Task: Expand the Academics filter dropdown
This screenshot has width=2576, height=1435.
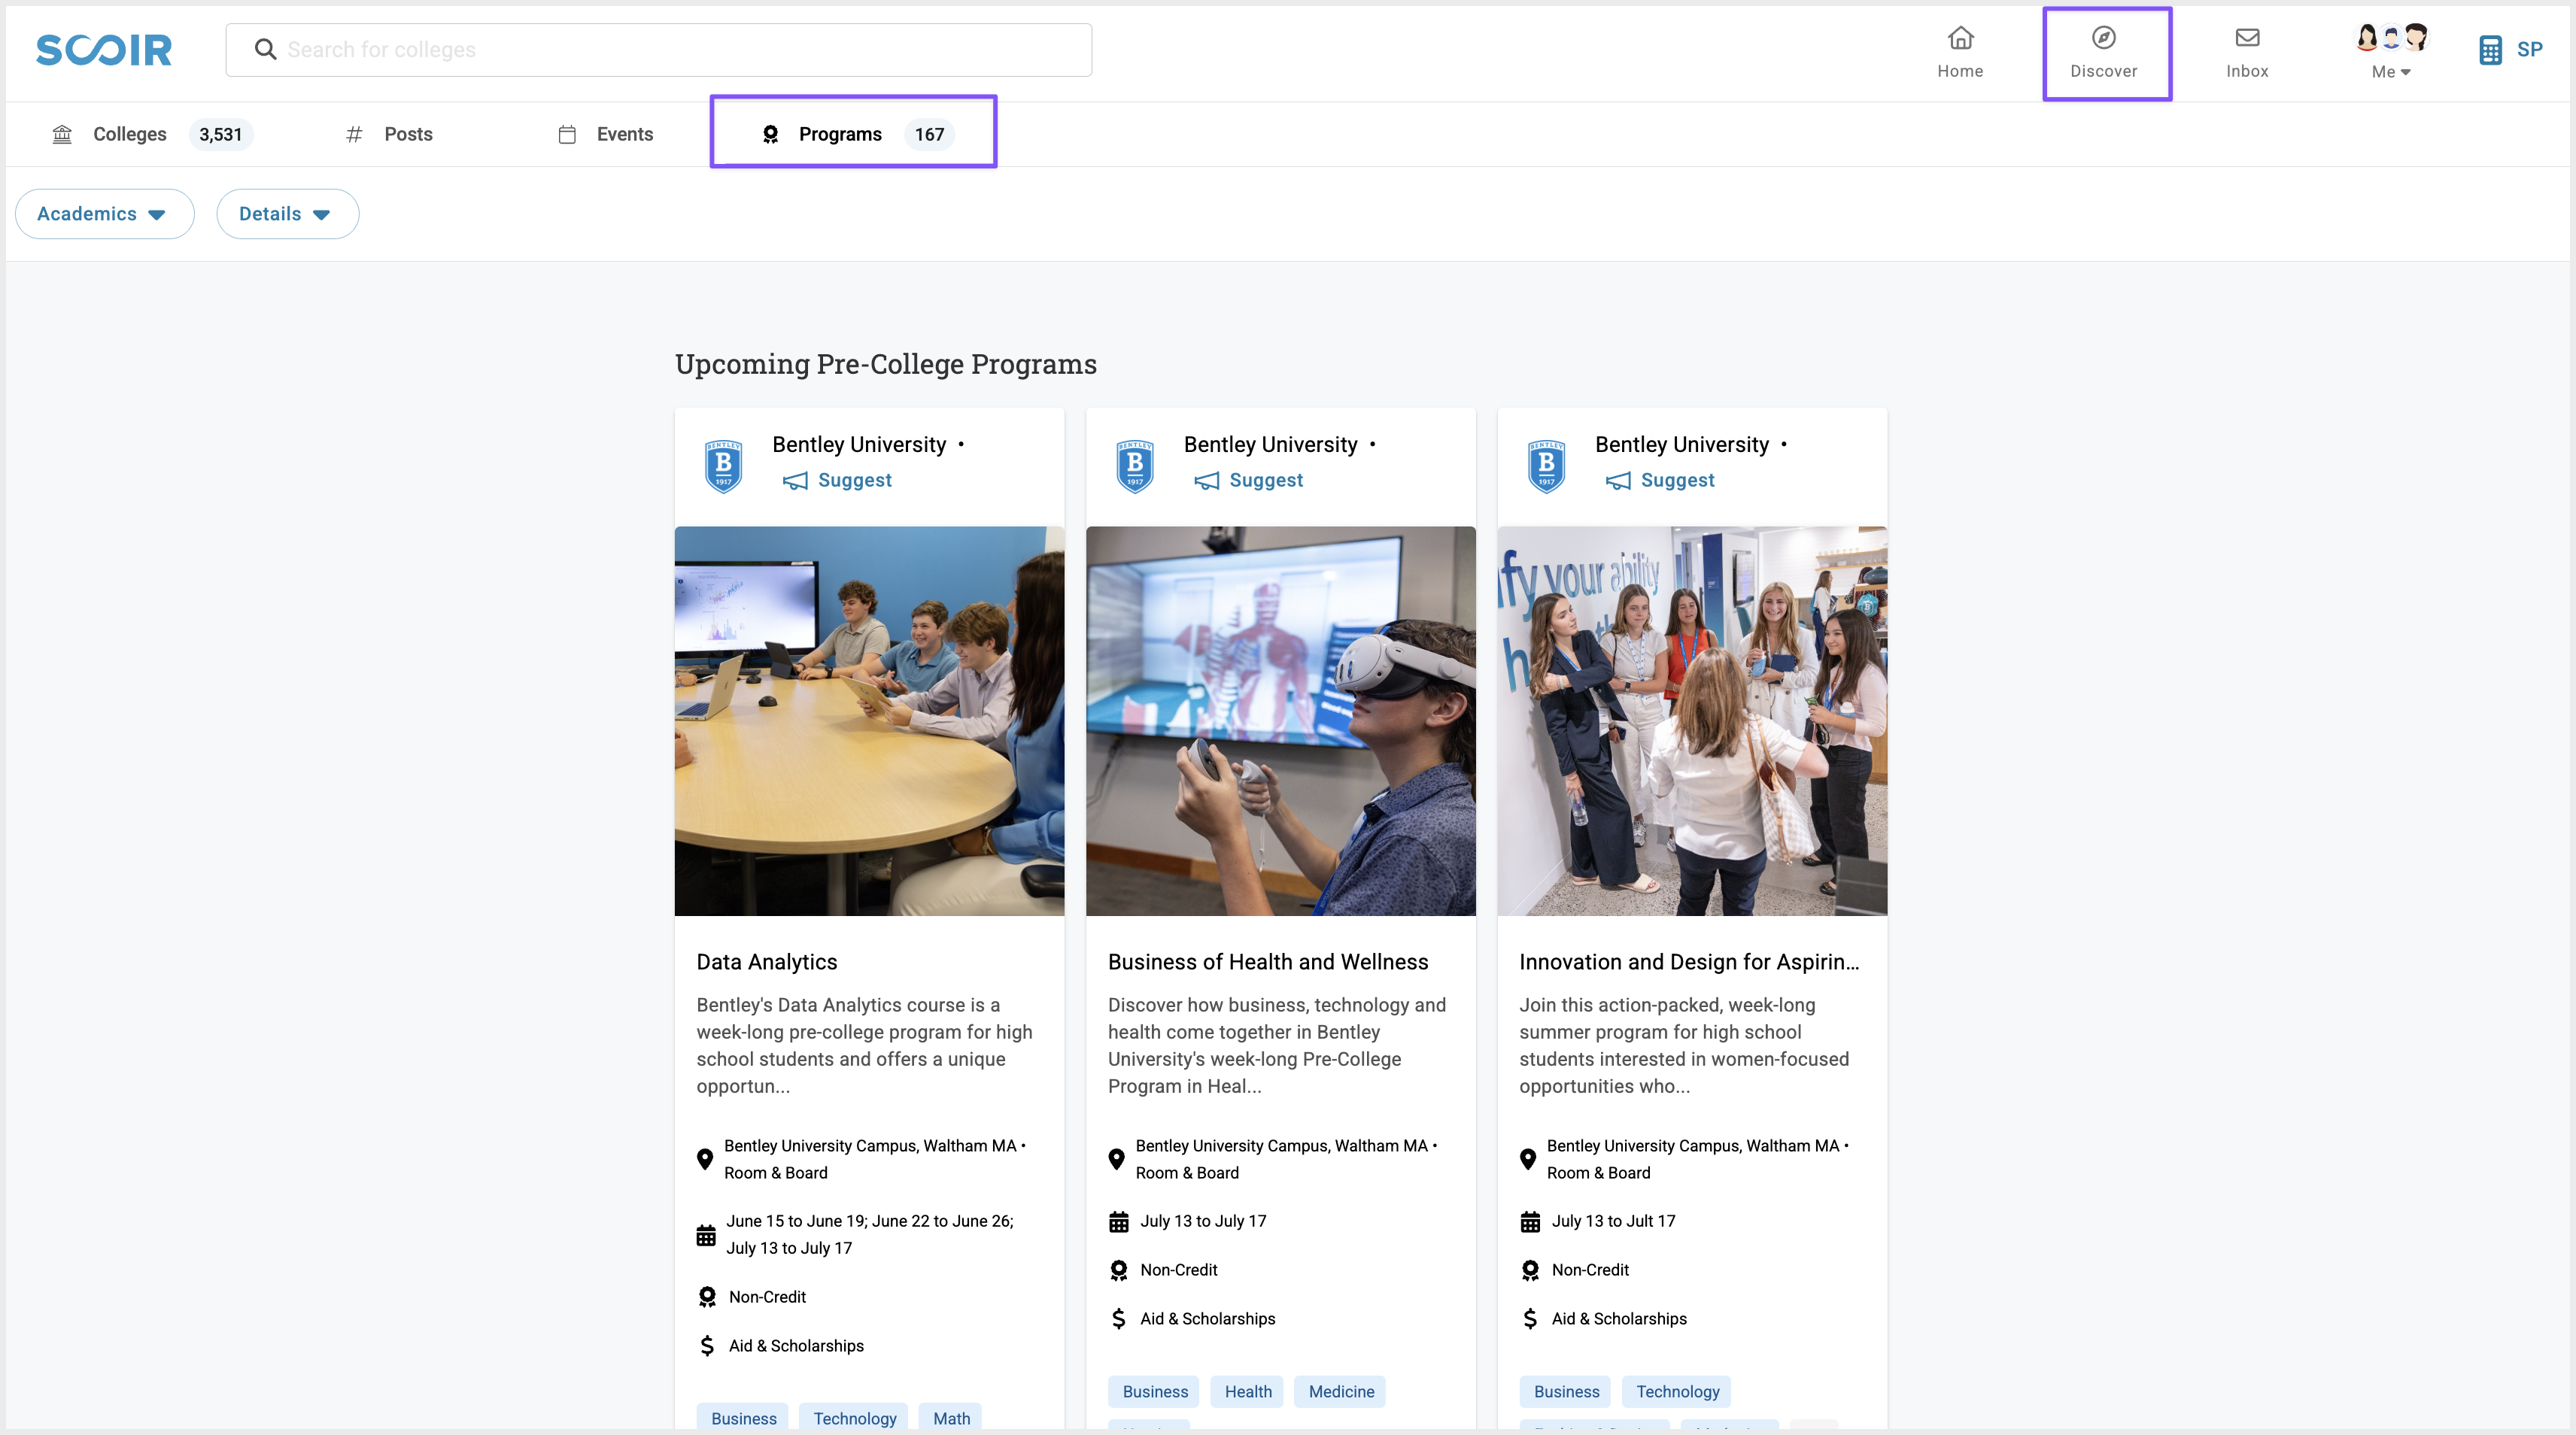Action: tap(104, 214)
